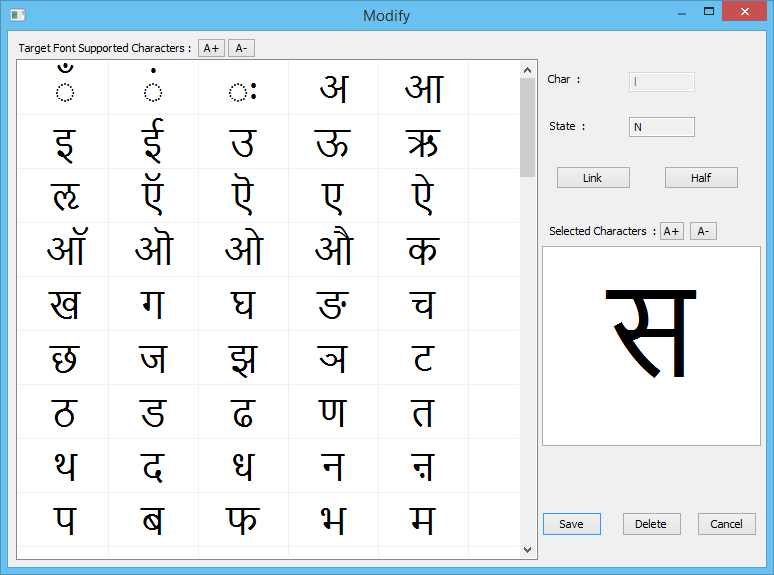The height and width of the screenshot is (575, 774).
Task: Select the ङ character cell
Action: tap(333, 304)
